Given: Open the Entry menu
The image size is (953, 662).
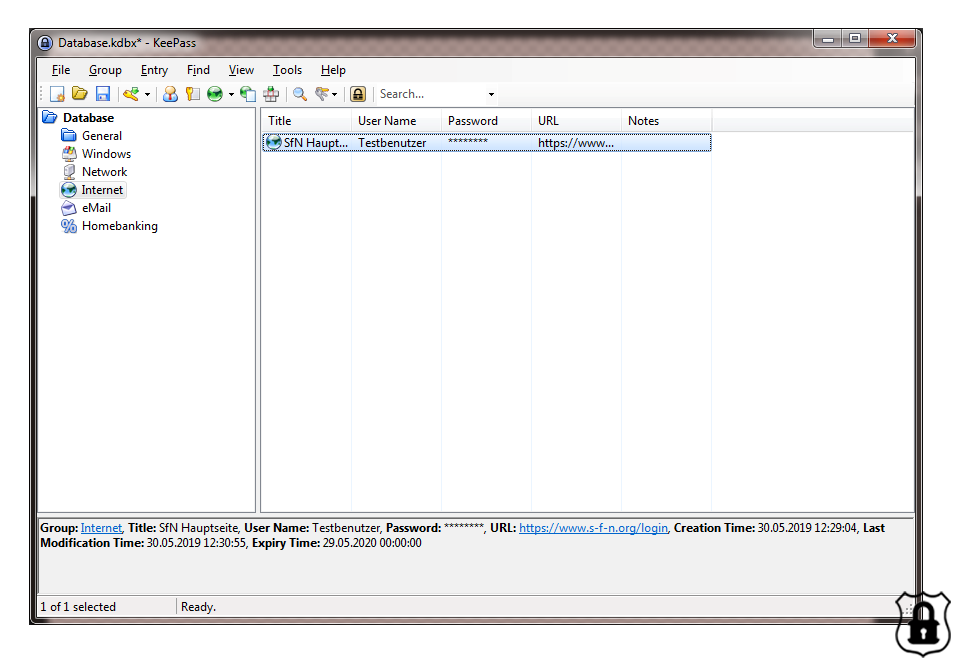Looking at the screenshot, I should [x=154, y=70].
